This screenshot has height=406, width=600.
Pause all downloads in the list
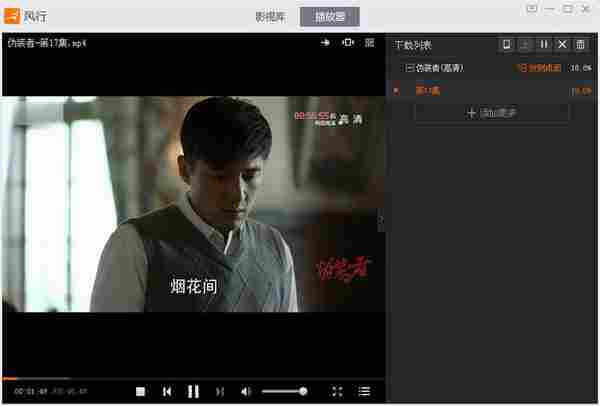[543, 44]
